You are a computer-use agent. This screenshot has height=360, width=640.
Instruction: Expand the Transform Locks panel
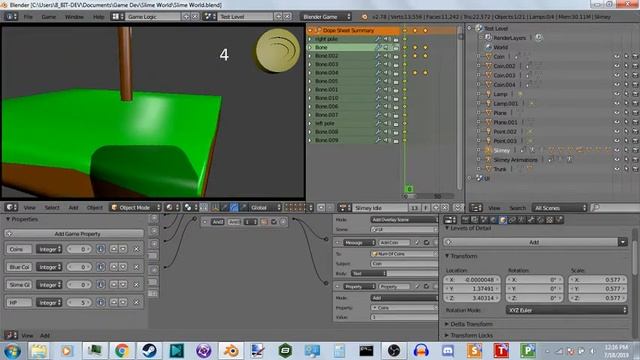(x=447, y=336)
